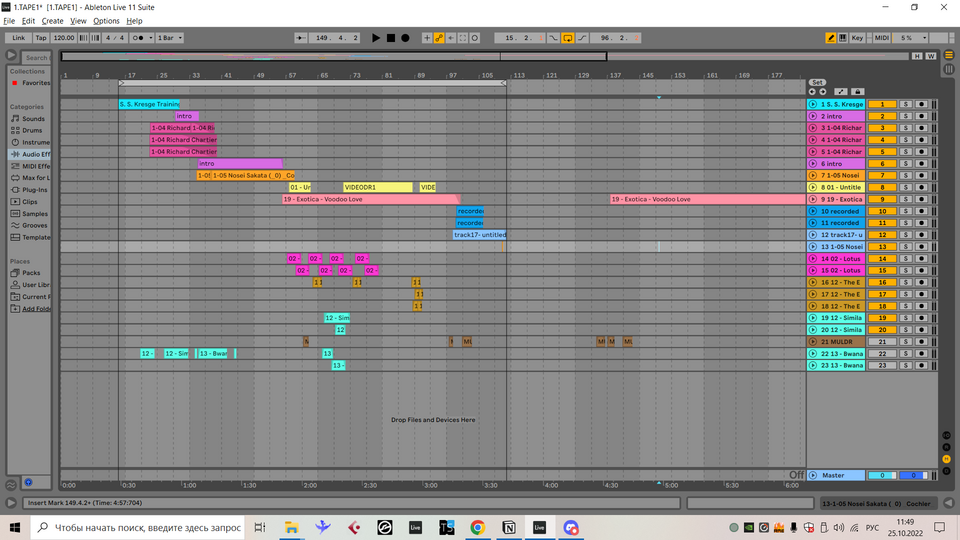Solo track 3 1-04 Richar
960x540 pixels.
905,128
